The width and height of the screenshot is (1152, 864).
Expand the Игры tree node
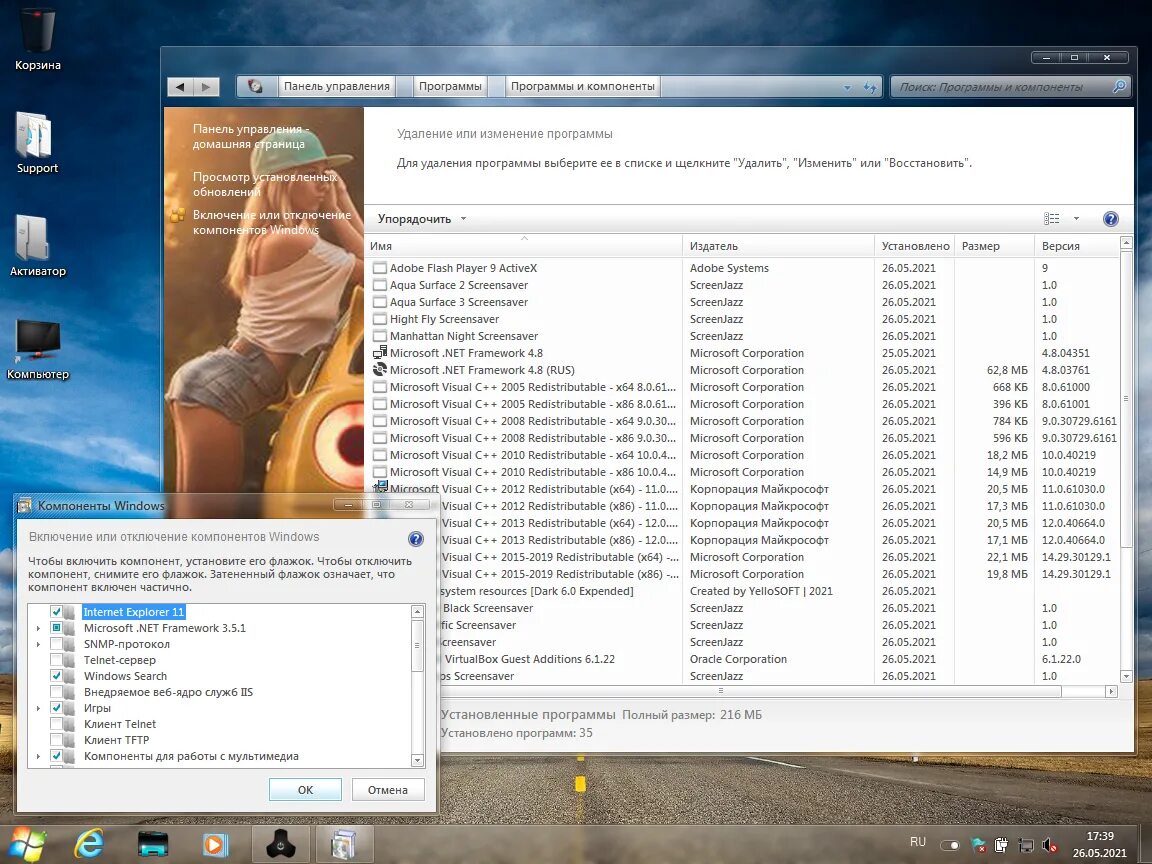[x=38, y=708]
